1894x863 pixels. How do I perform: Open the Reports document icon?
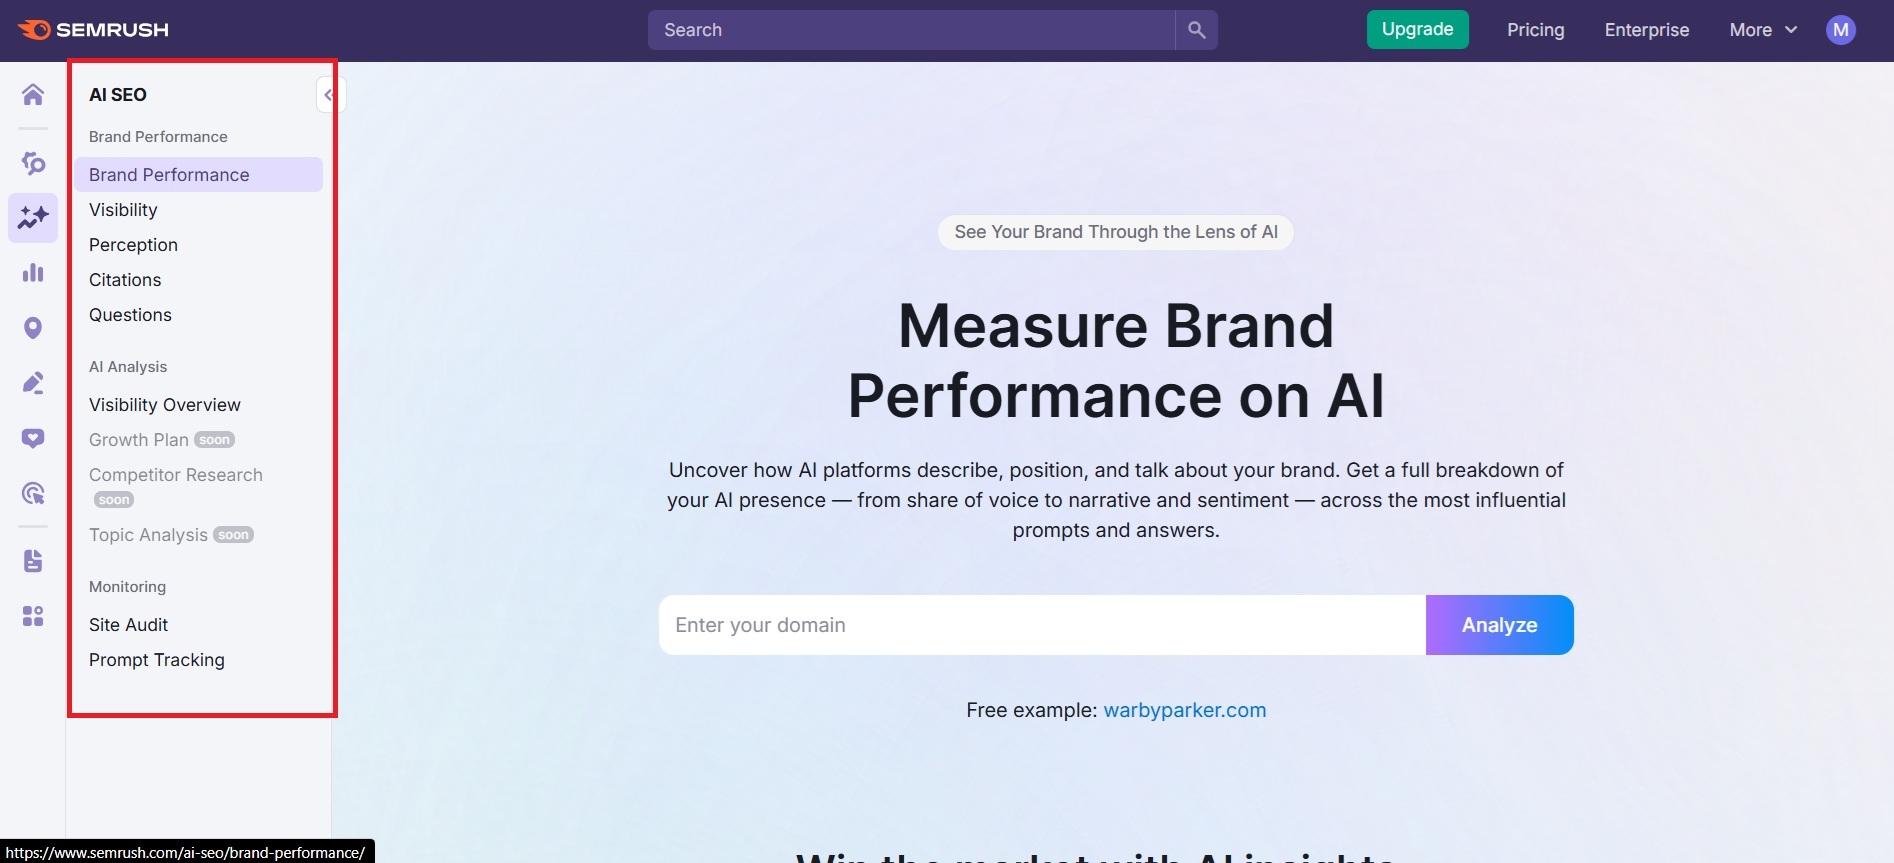[x=33, y=560]
